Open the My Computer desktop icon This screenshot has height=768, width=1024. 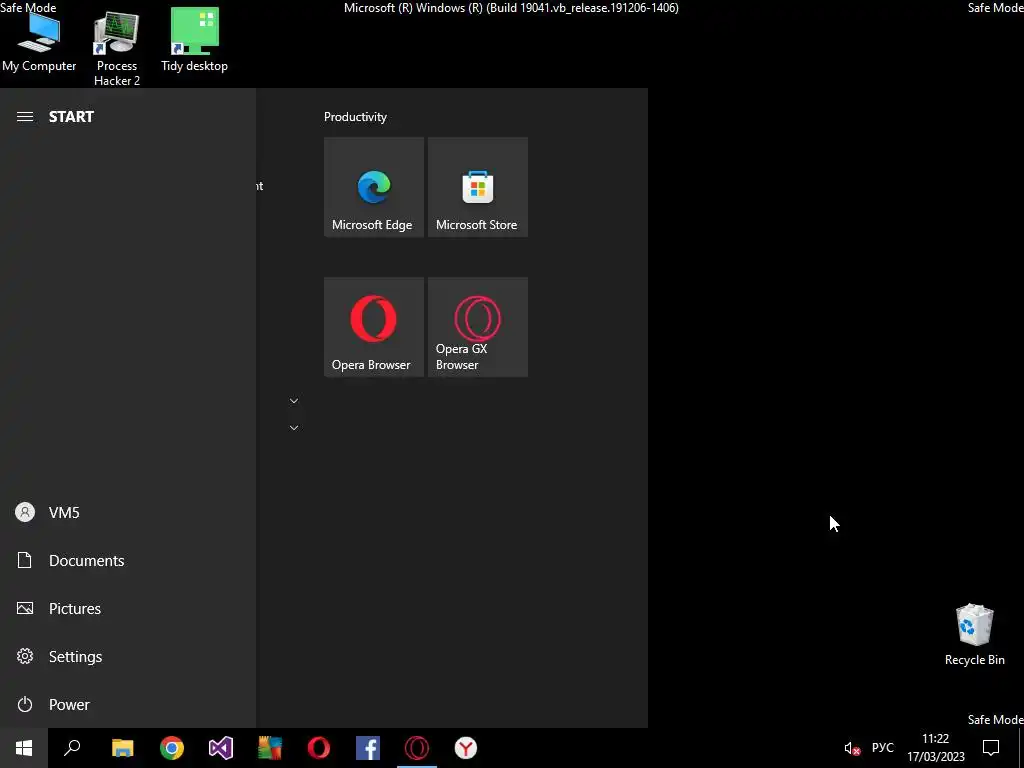tap(39, 42)
